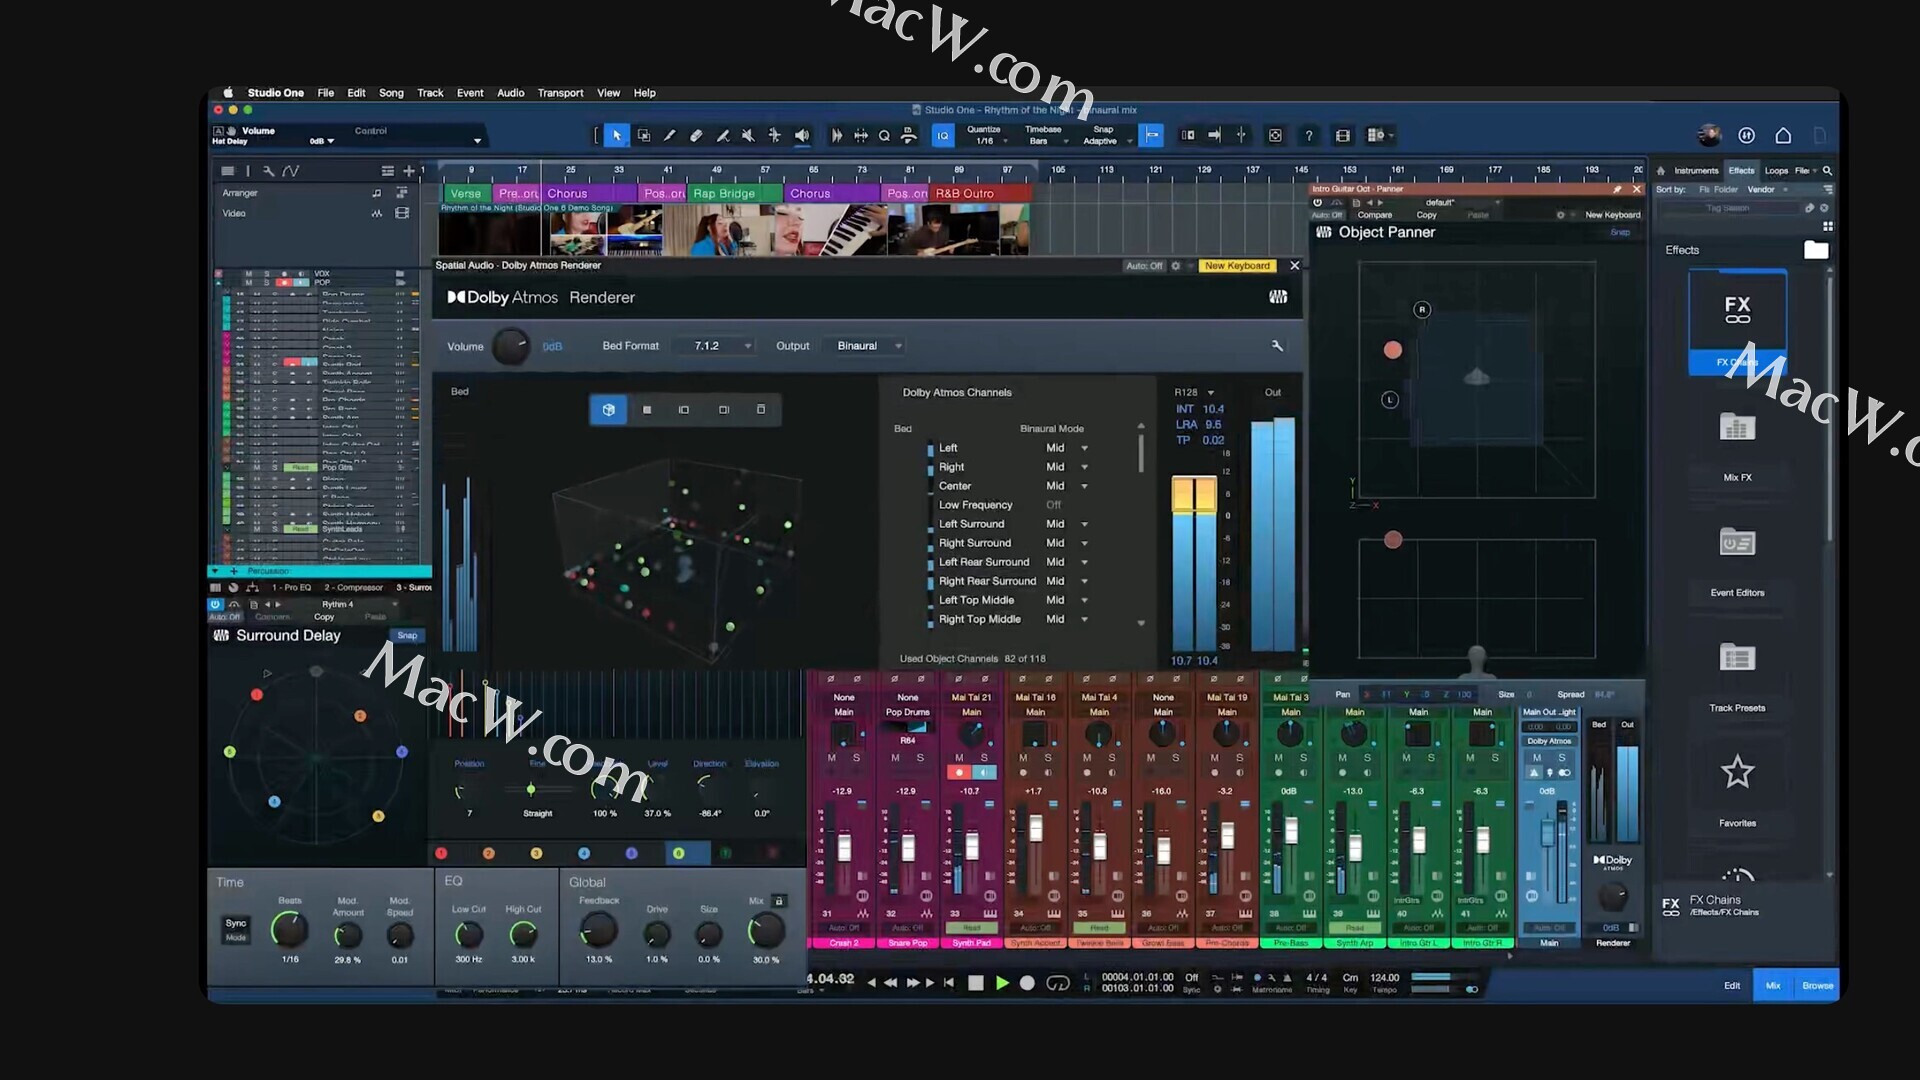The height and width of the screenshot is (1080, 1920).
Task: Open the Event Editors folder
Action: tap(1737, 560)
